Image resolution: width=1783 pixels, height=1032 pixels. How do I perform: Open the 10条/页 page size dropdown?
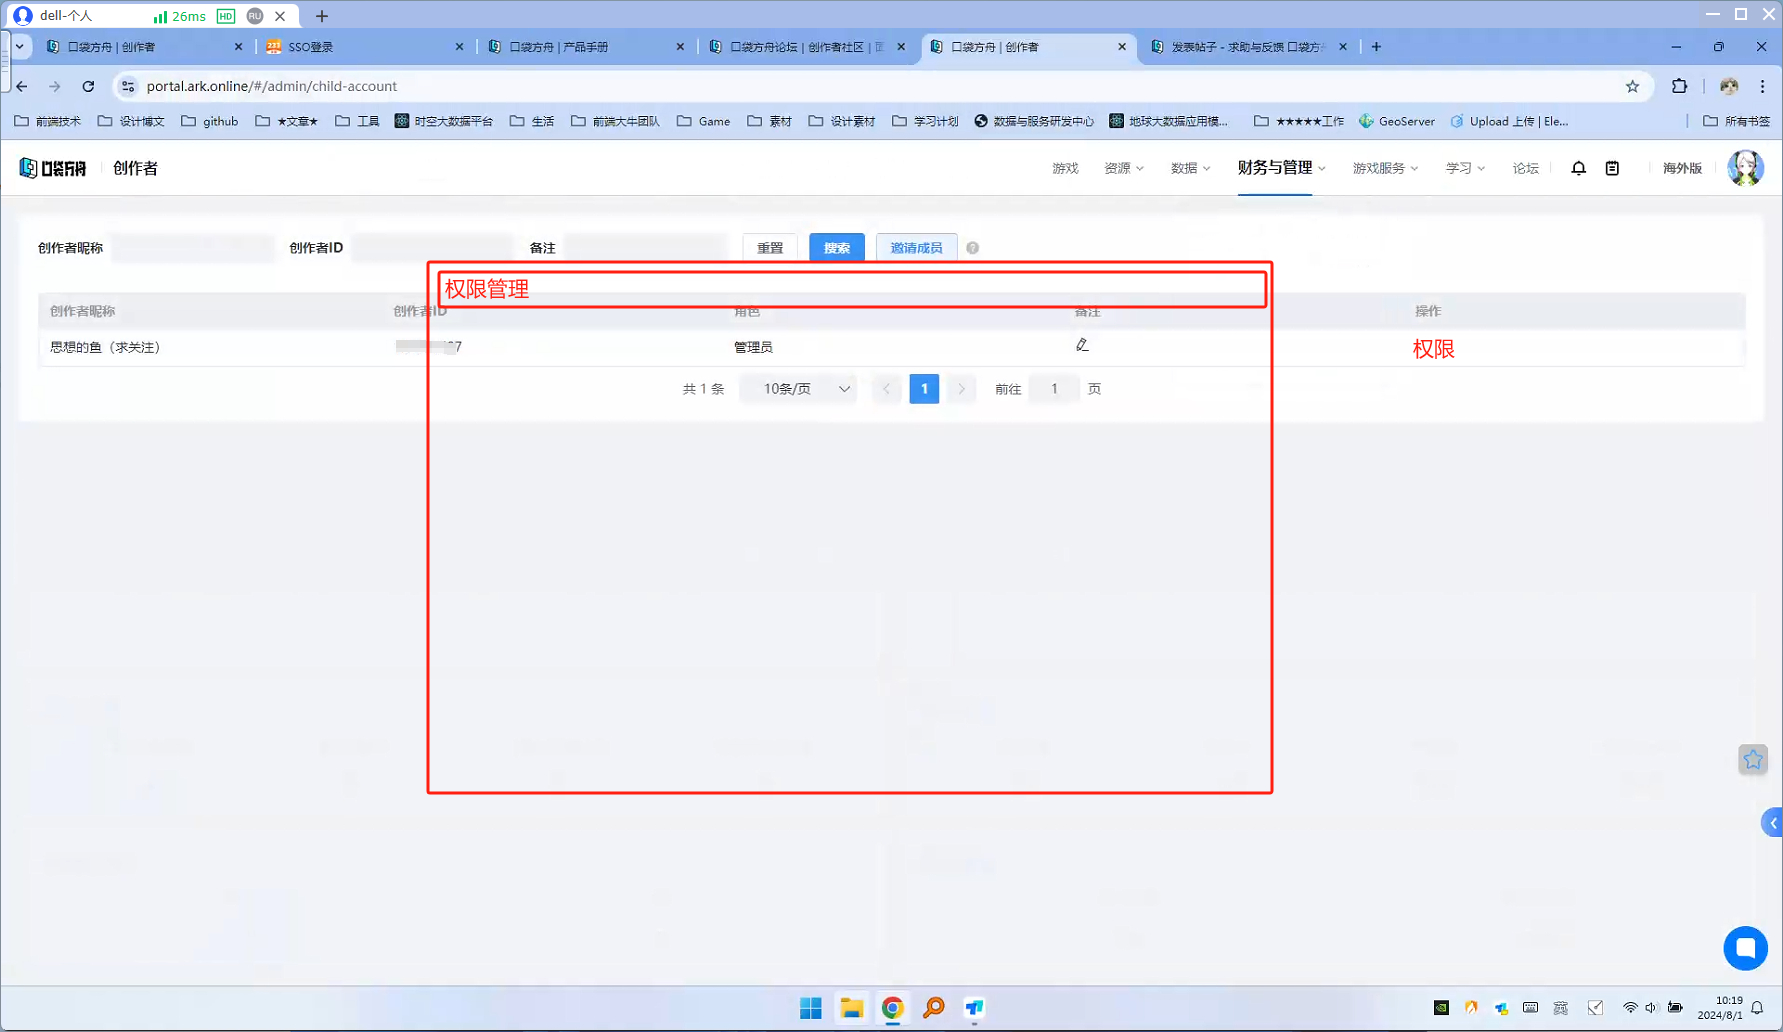800,389
